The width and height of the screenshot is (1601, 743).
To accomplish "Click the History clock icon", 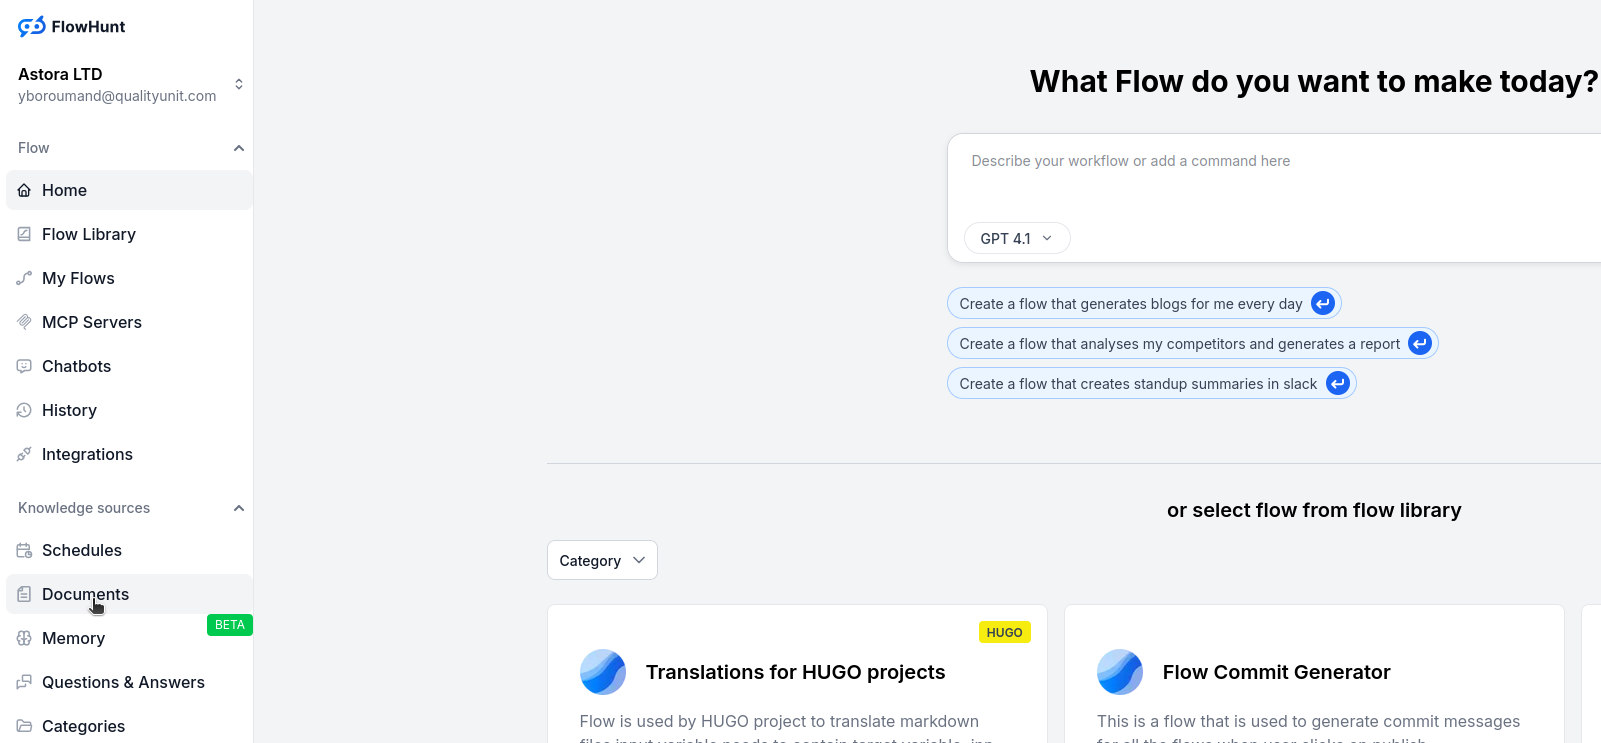I will tap(24, 410).
